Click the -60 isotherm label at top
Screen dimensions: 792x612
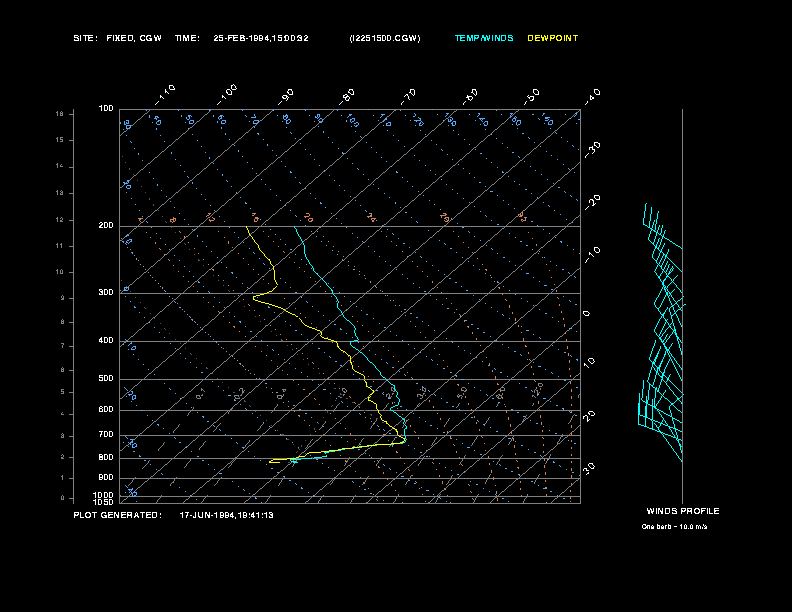[x=470, y=97]
